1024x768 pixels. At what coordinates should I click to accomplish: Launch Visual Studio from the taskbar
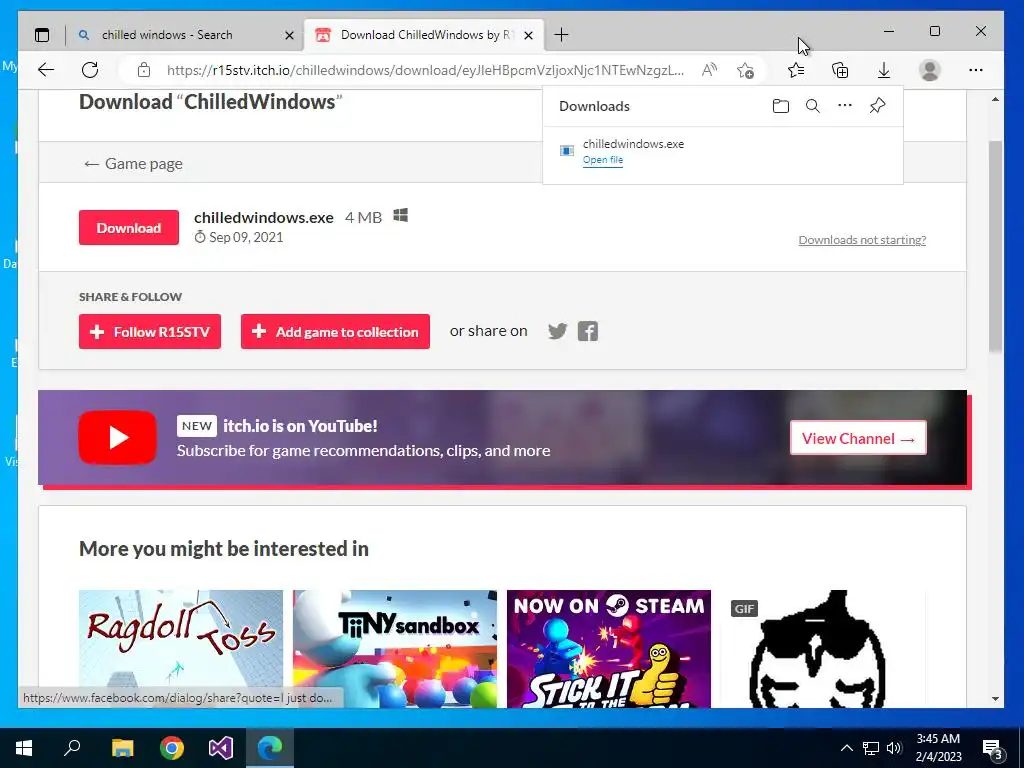pos(221,748)
